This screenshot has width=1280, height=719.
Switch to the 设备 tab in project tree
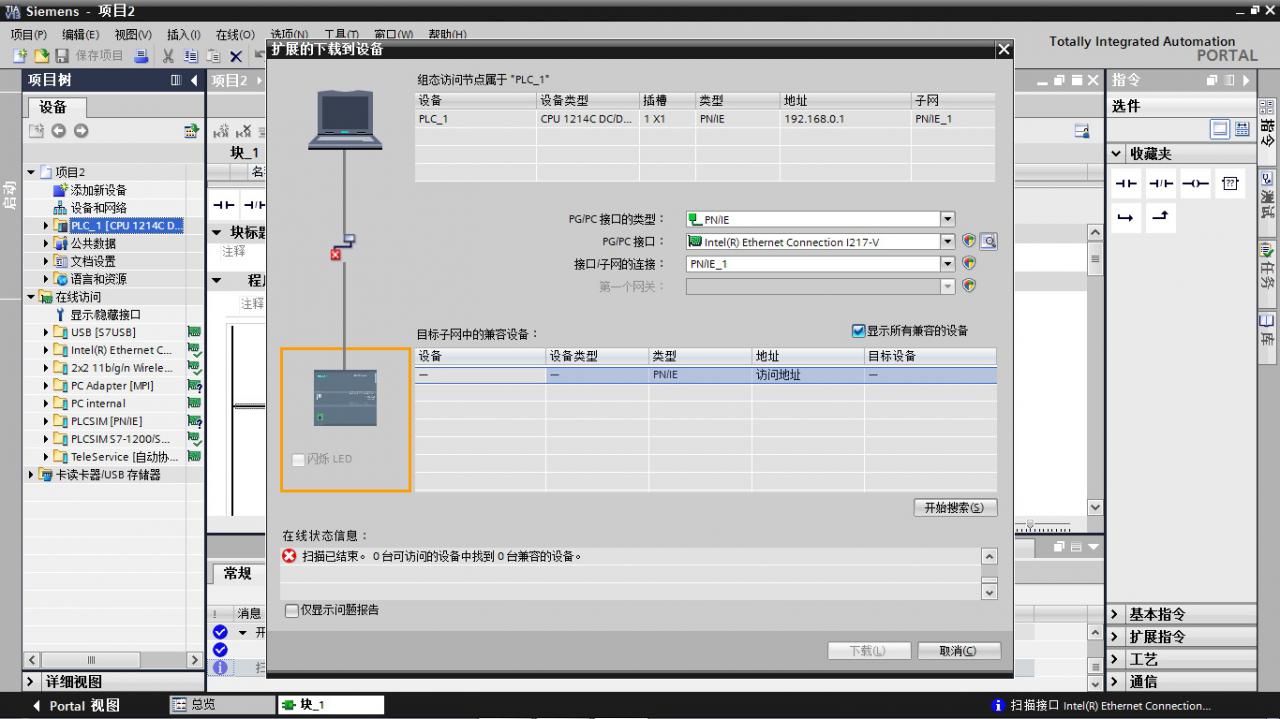[53, 107]
